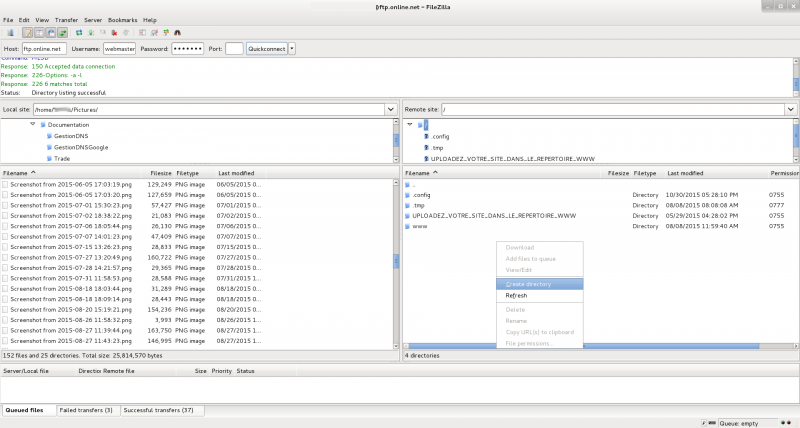Toggle message log display icon
The height and width of the screenshot is (428, 800).
(x=29, y=33)
